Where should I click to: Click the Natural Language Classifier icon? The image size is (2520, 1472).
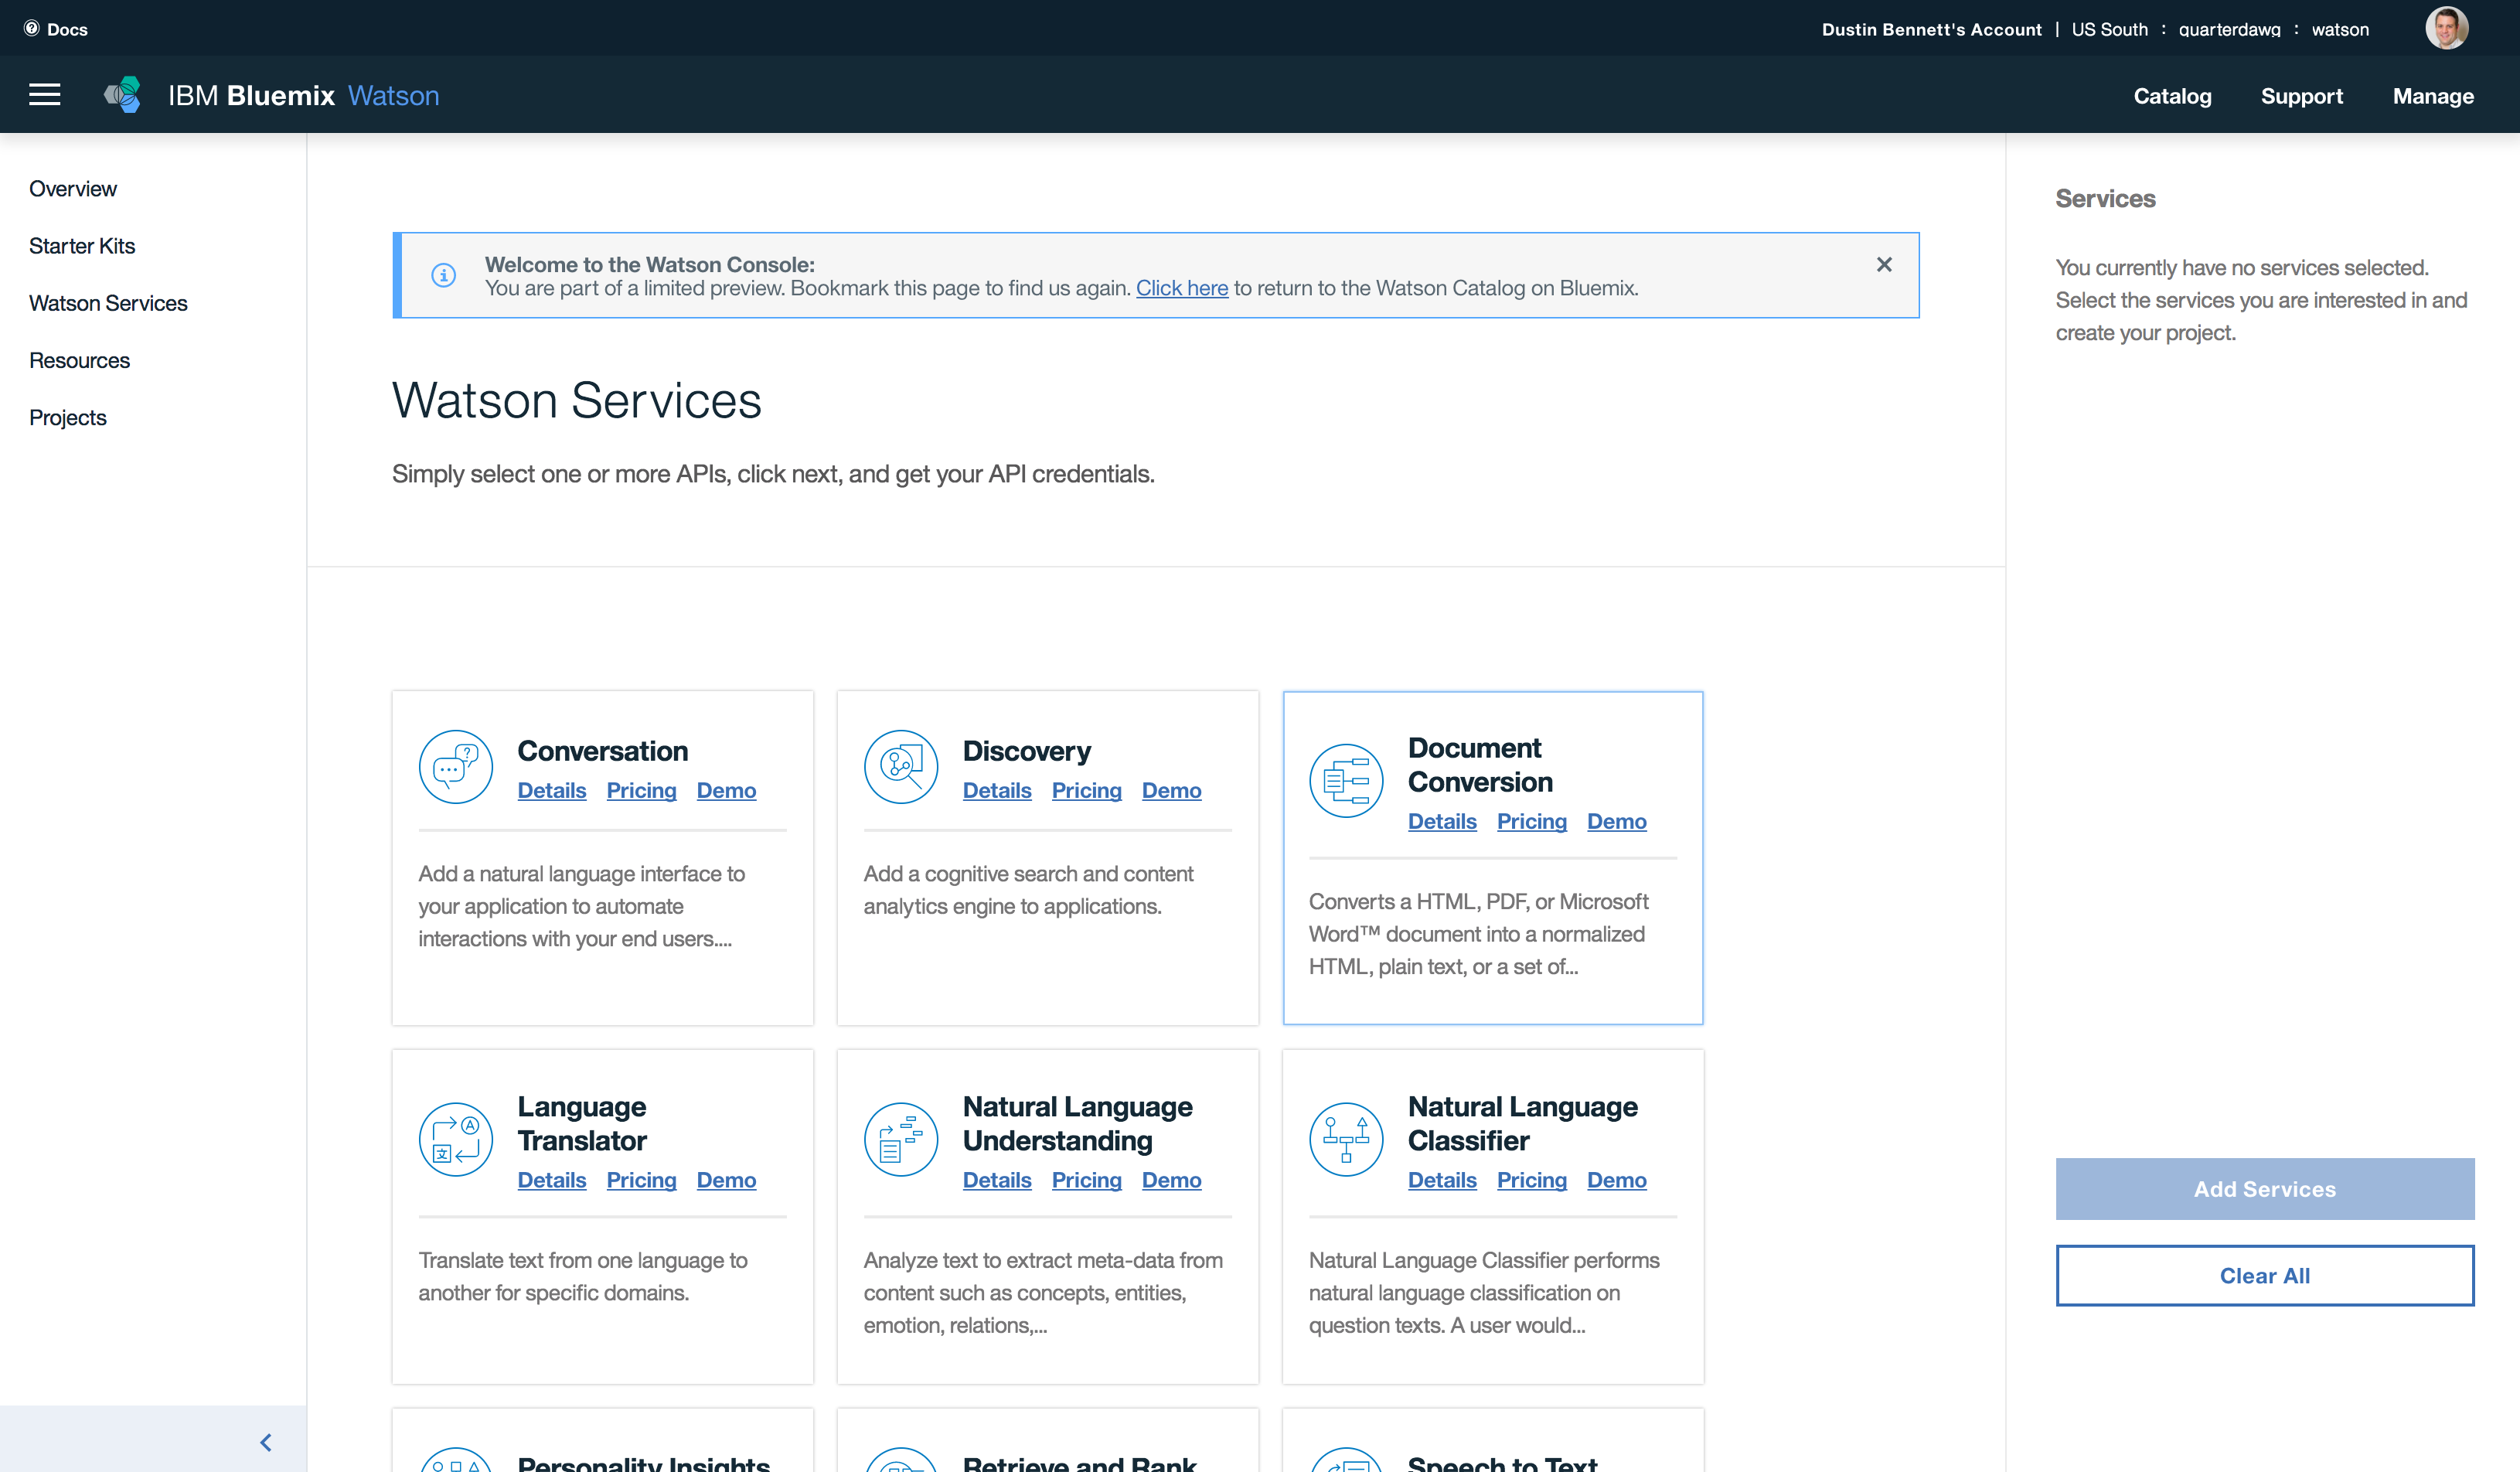tap(1345, 1139)
